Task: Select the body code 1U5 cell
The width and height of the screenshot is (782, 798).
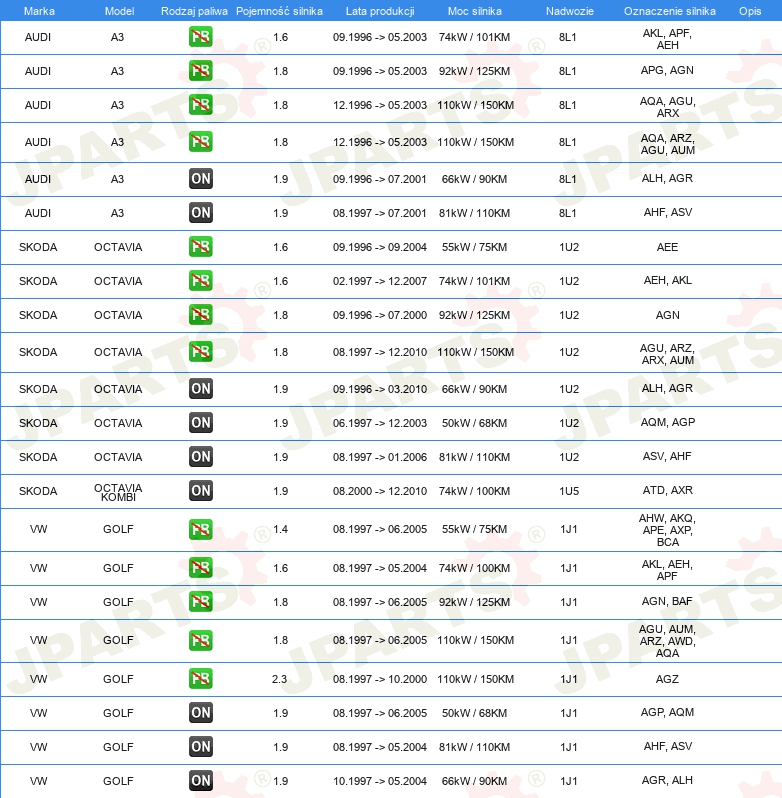Action: coord(569,491)
